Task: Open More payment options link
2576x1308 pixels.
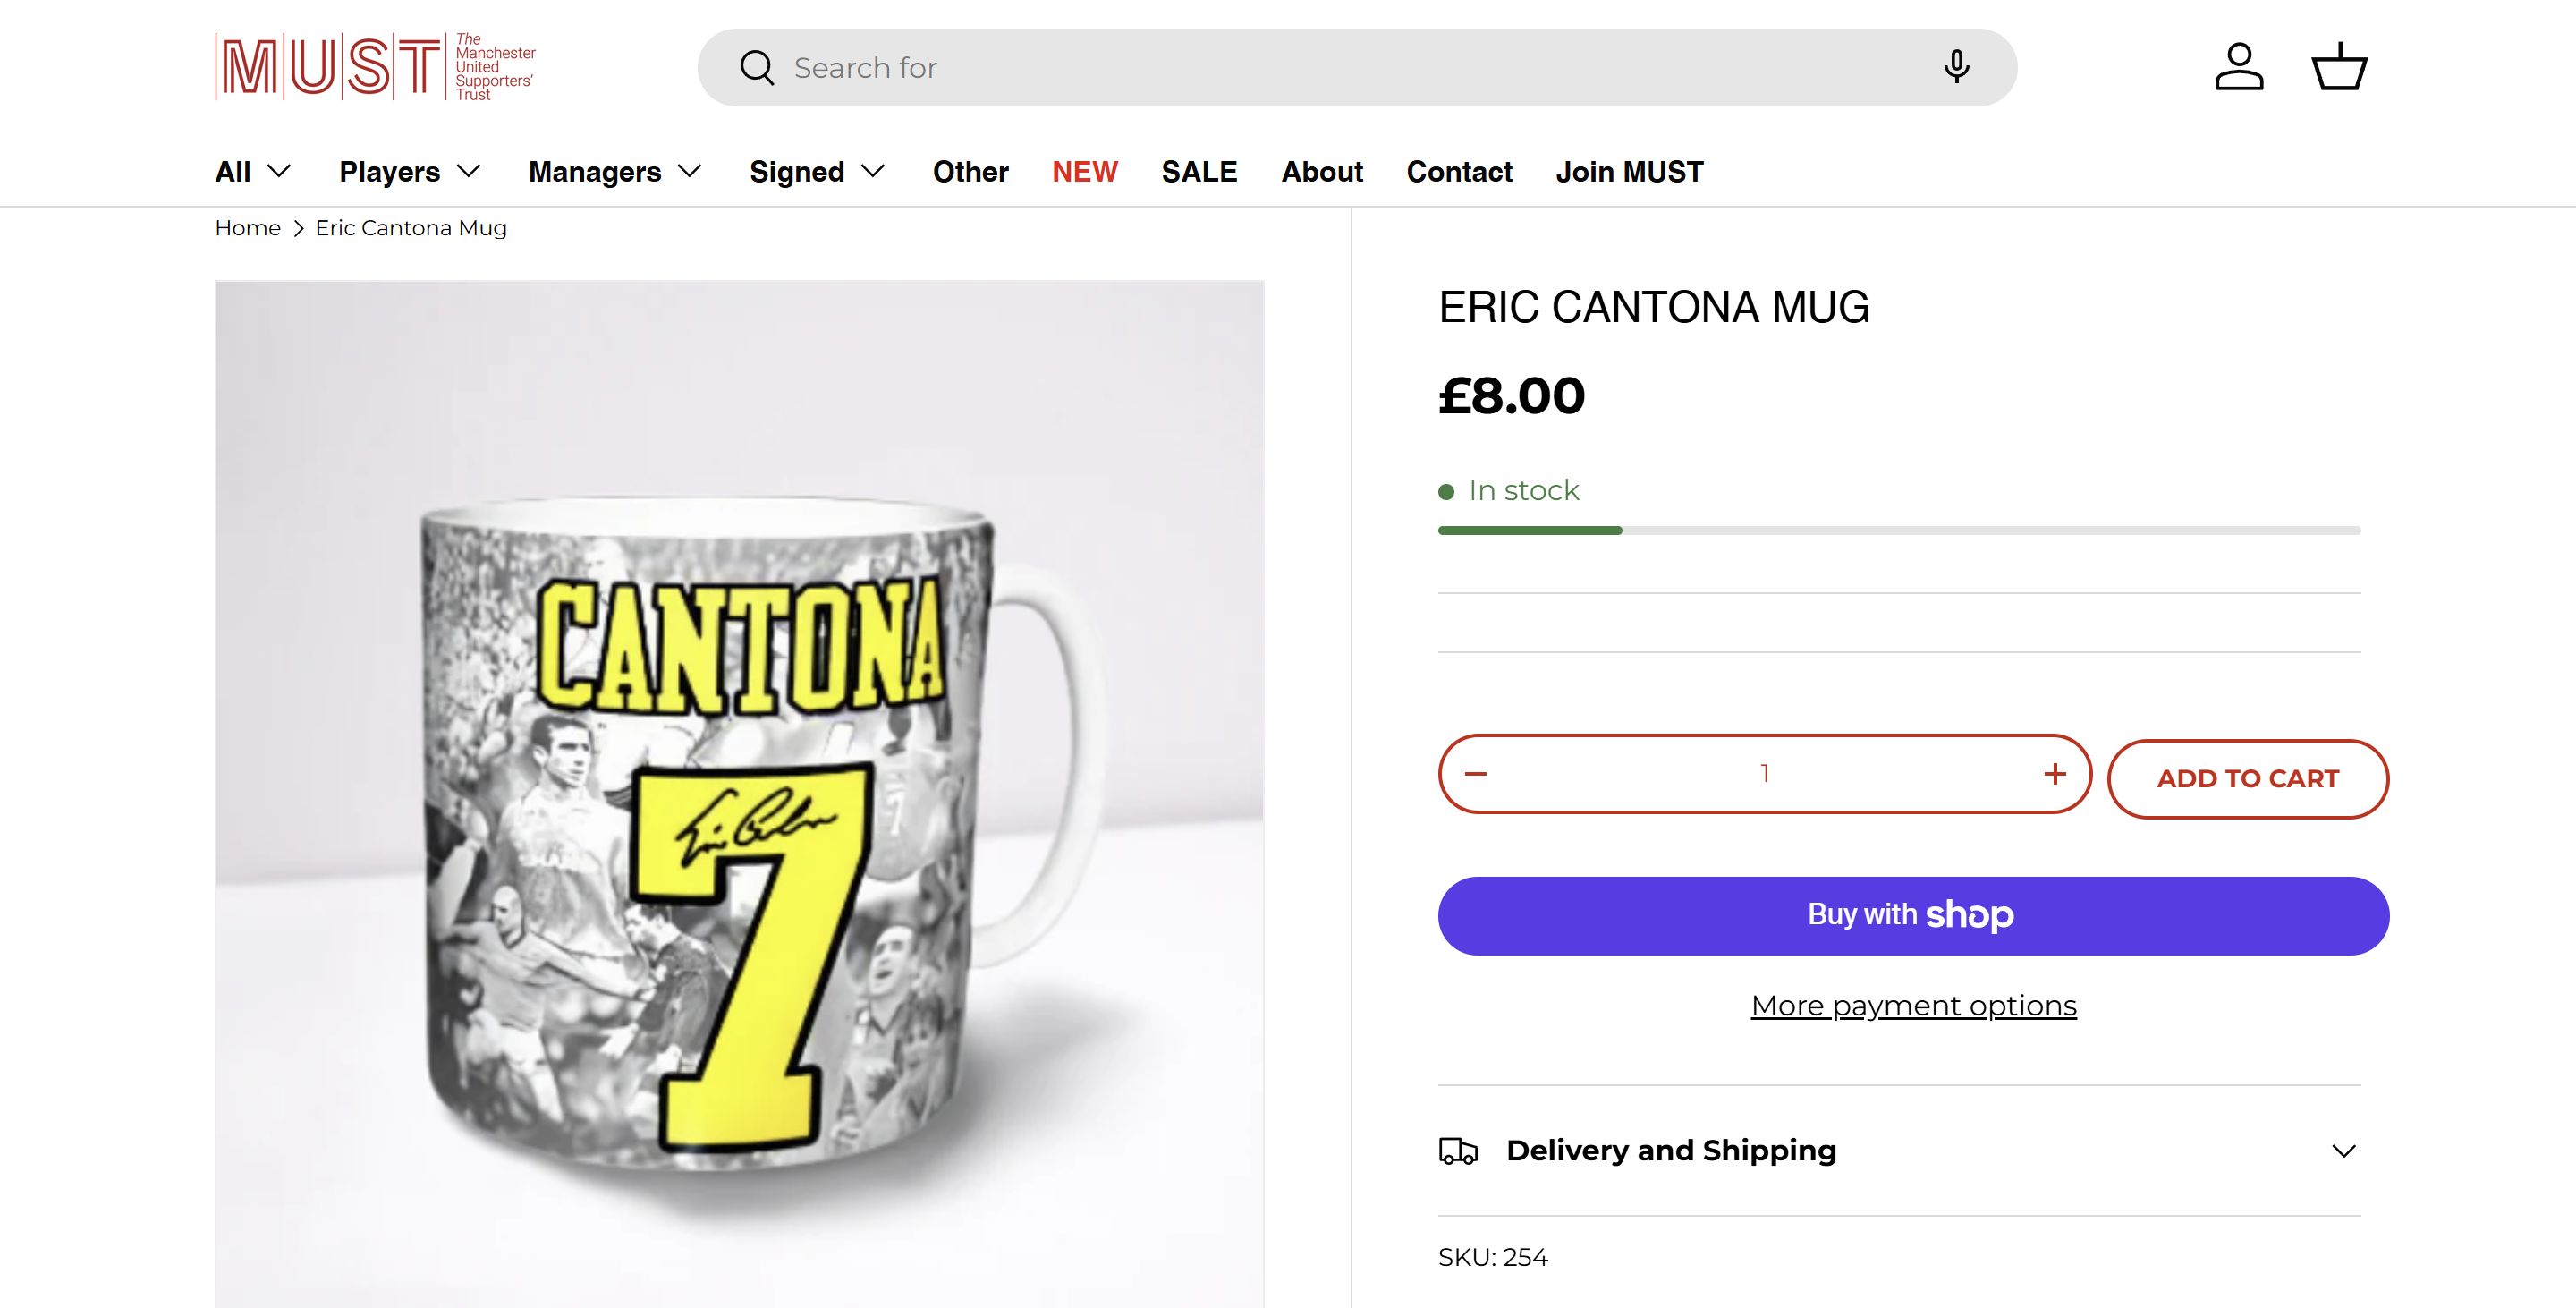Action: tap(1912, 1005)
